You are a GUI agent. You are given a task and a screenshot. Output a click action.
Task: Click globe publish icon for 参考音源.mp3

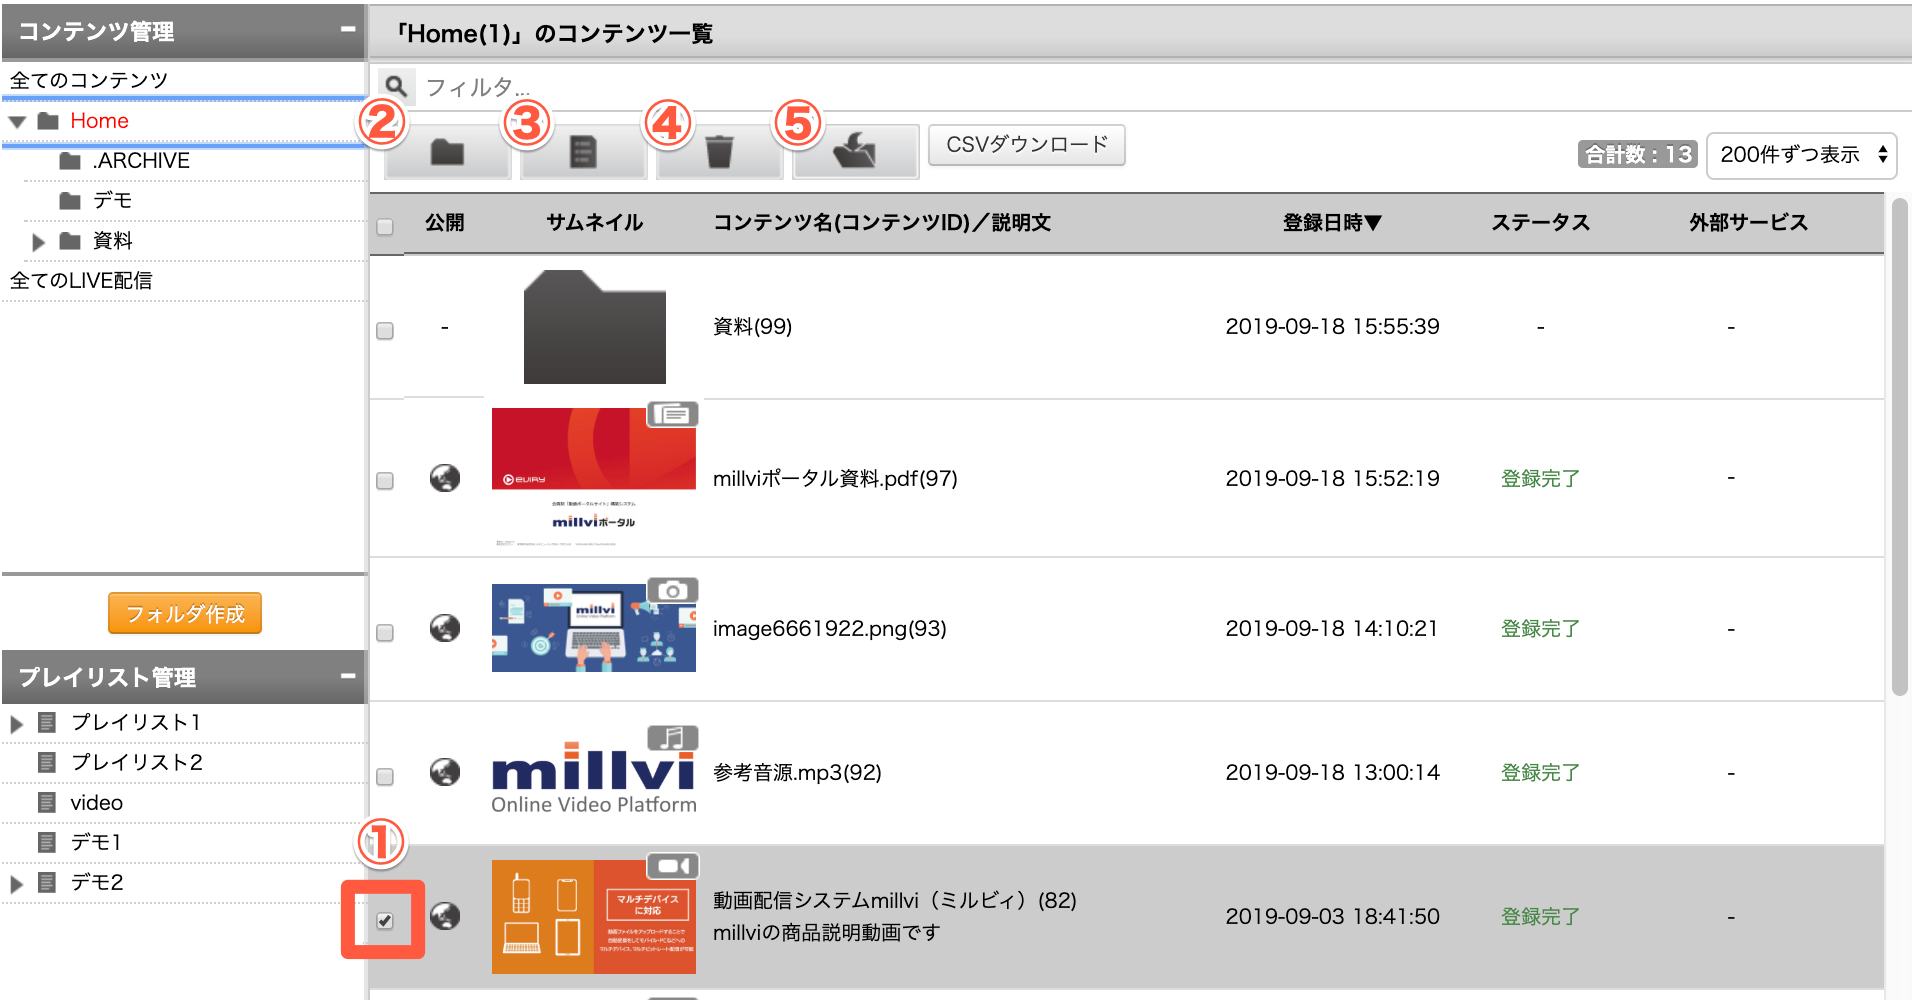[x=445, y=772]
